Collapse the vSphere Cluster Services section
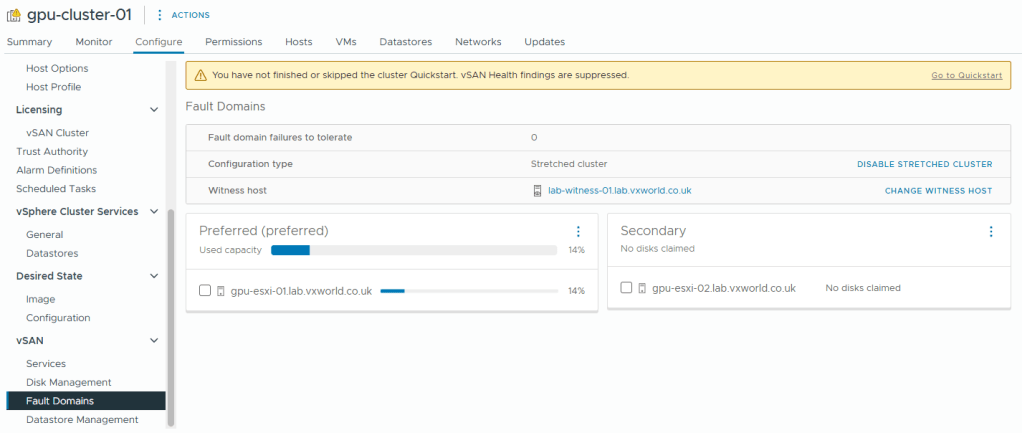 point(154,211)
